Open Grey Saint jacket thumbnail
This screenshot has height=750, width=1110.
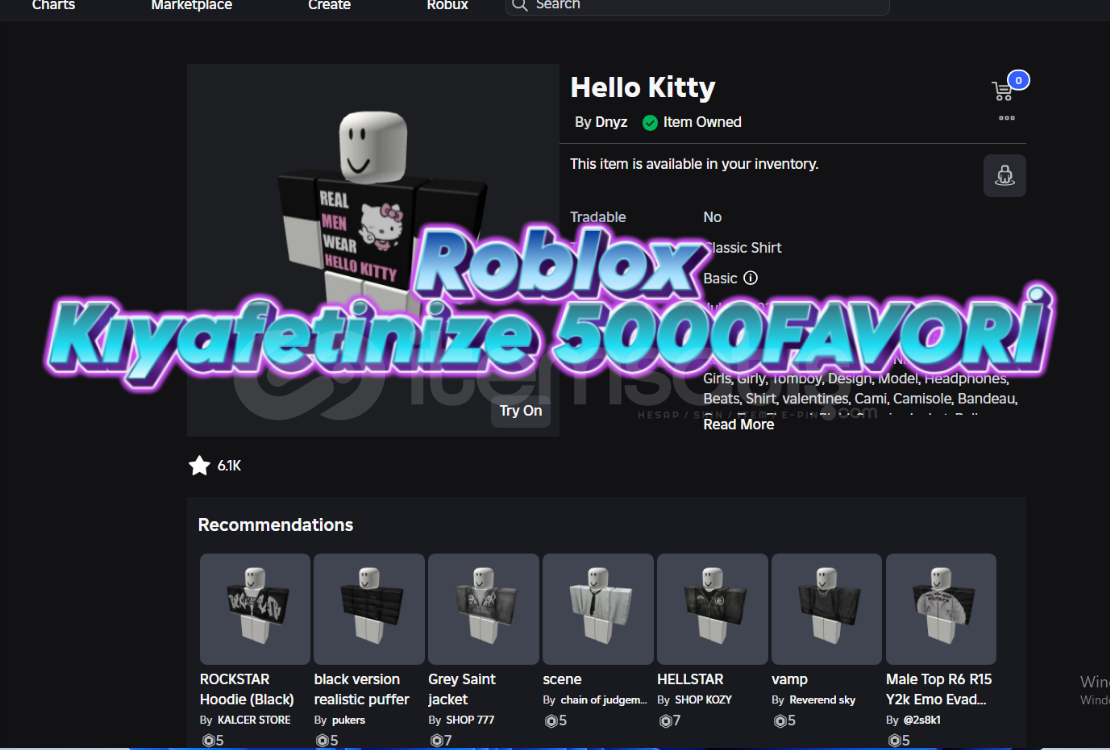[484, 609]
